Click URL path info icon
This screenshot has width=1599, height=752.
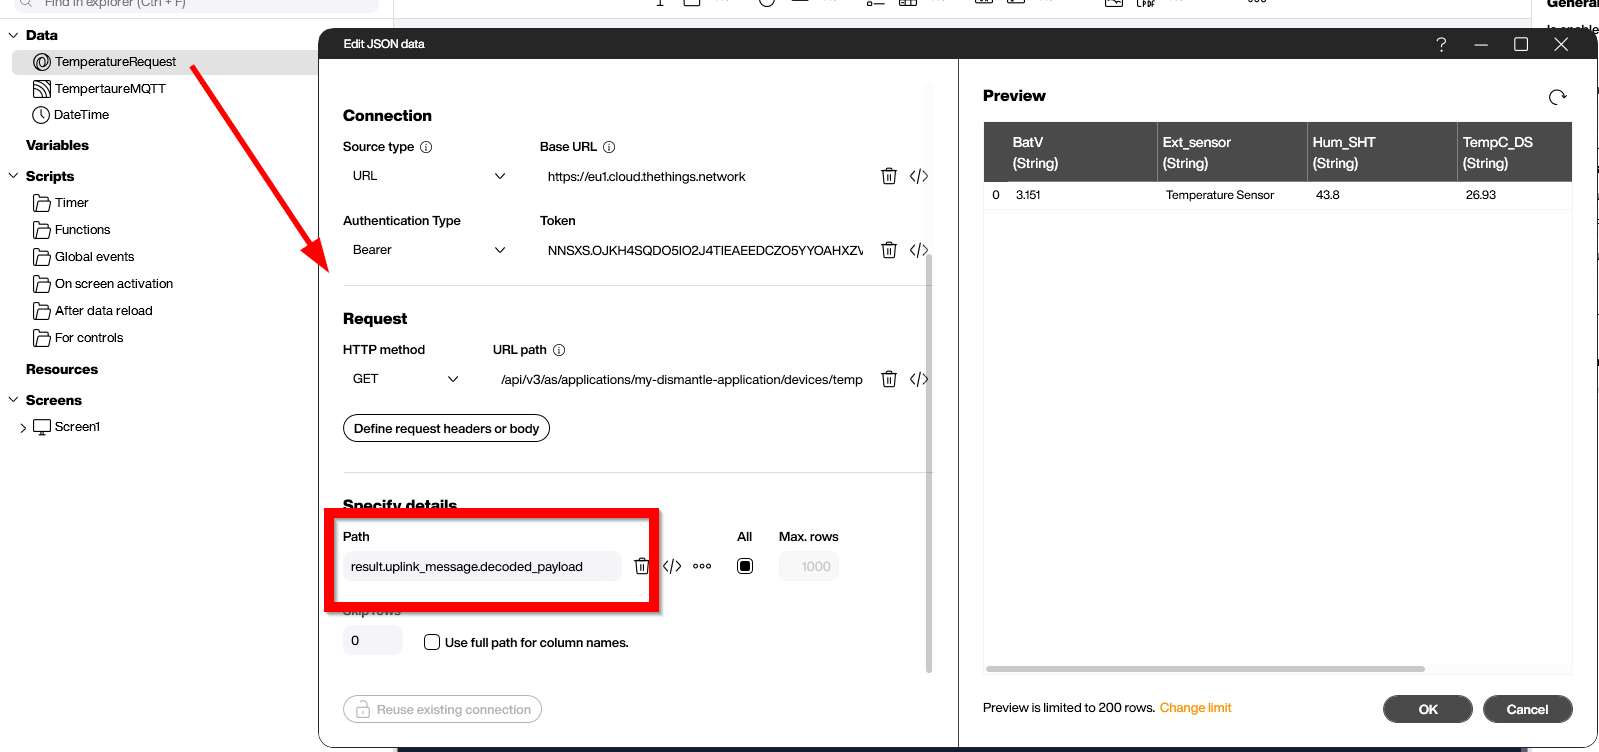(x=559, y=350)
